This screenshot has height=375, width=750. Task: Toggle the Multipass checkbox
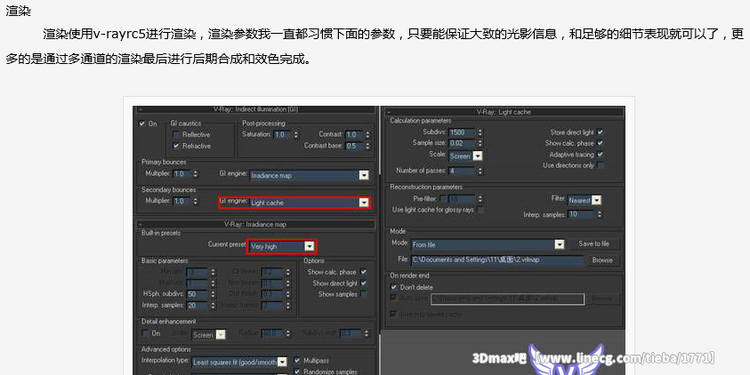pos(297,360)
